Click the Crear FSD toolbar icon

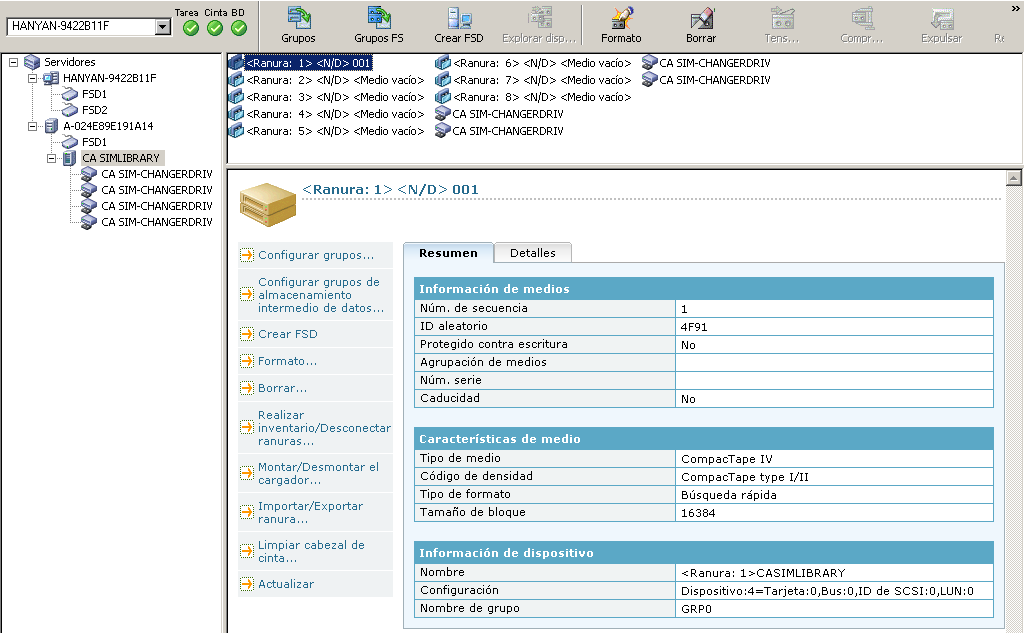pyautogui.click(x=460, y=18)
